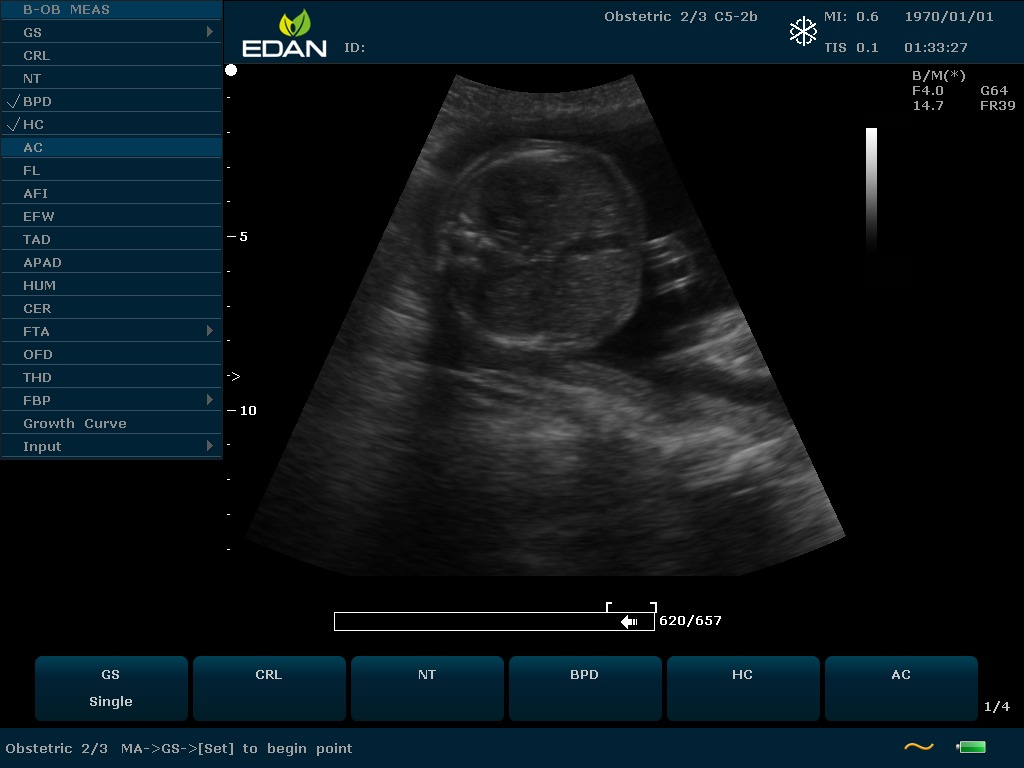
Task: Expand the FBP submenu arrow
Action: (210, 400)
